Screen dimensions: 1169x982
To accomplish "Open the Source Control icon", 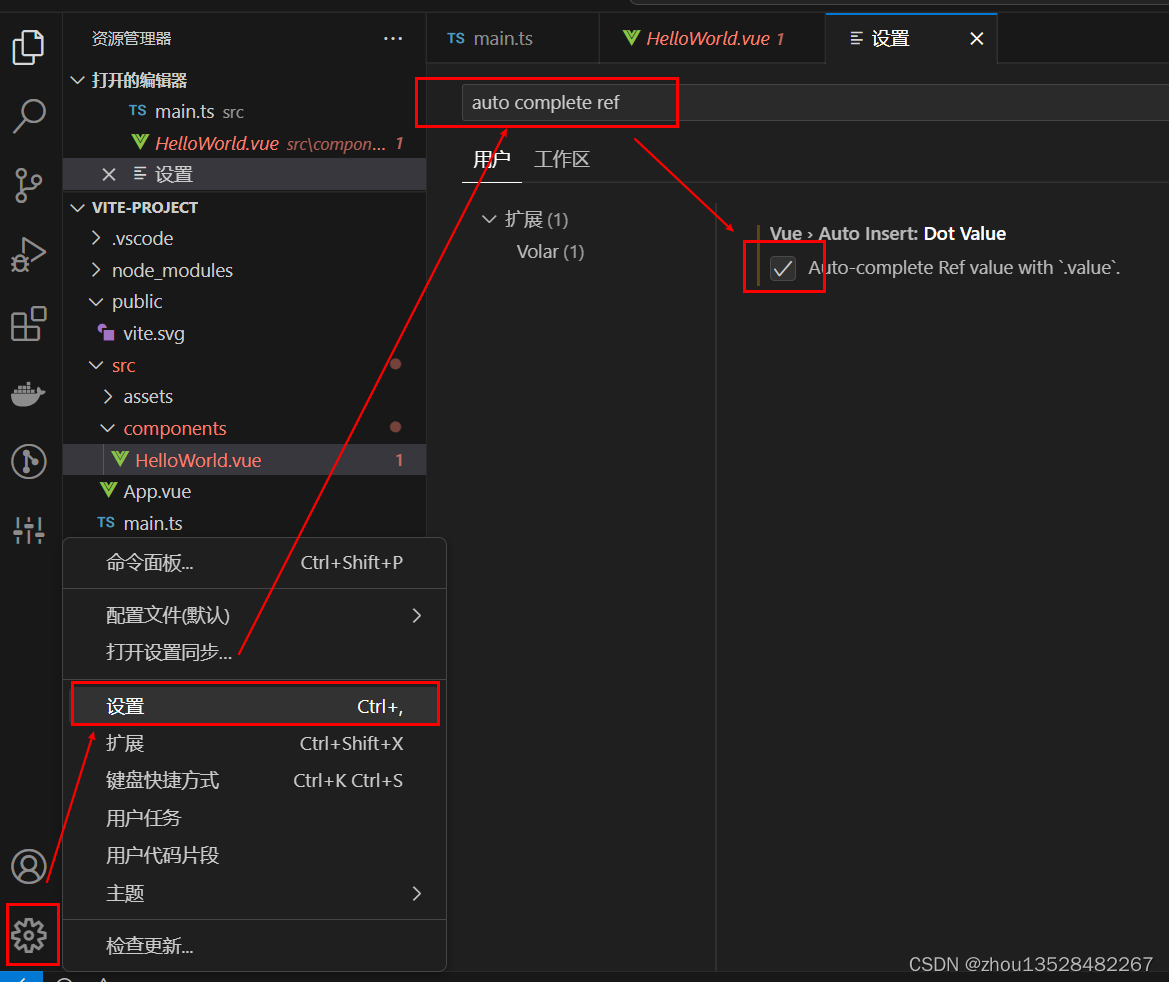I will pyautogui.click(x=29, y=185).
